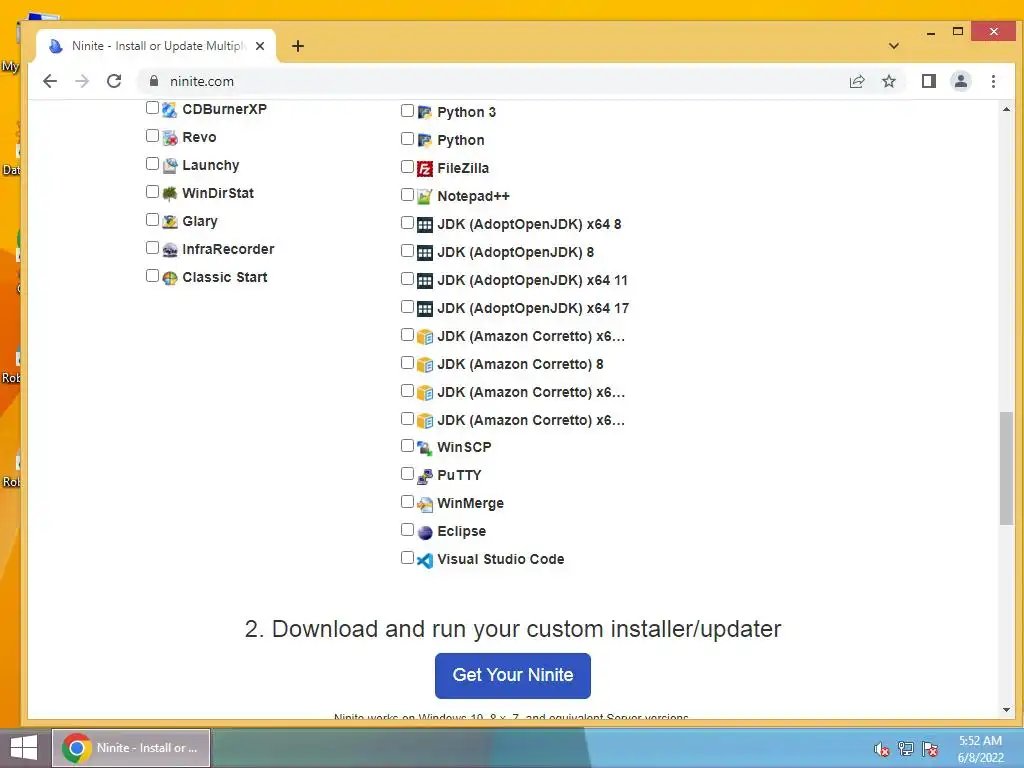
Task: Click the scrollbar down arrow
Action: pos(1006,710)
